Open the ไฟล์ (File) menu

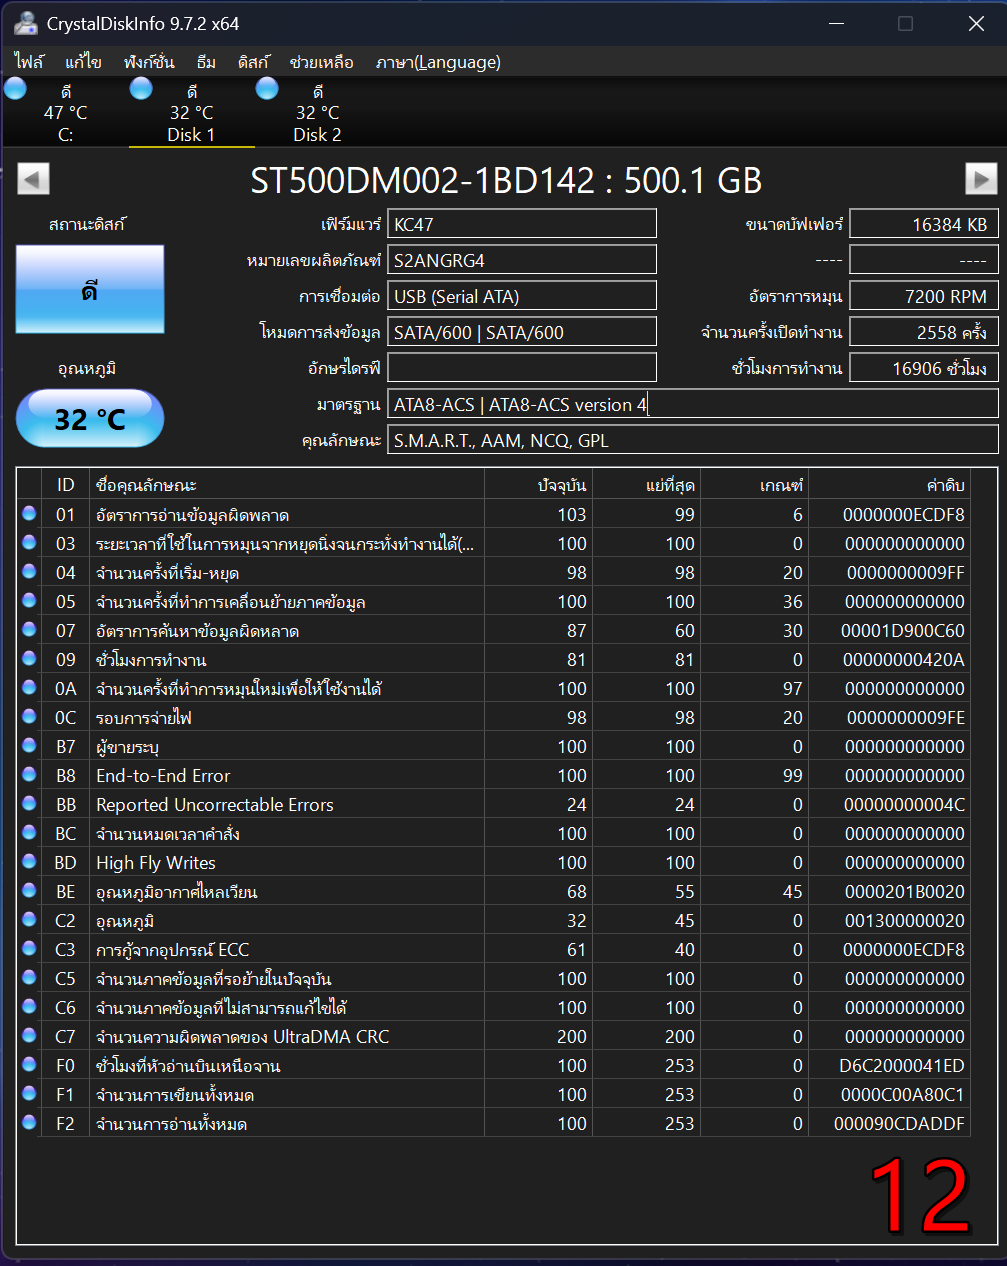coord(29,62)
